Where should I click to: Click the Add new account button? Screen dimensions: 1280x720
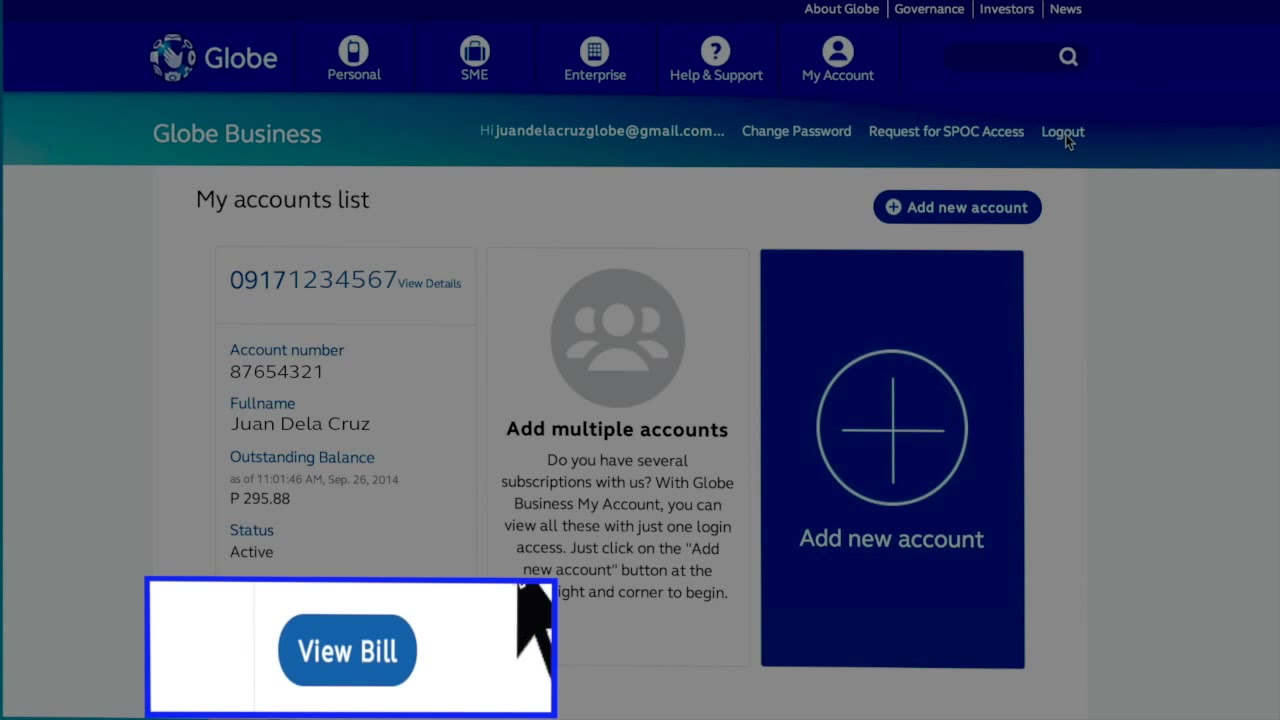(x=957, y=207)
